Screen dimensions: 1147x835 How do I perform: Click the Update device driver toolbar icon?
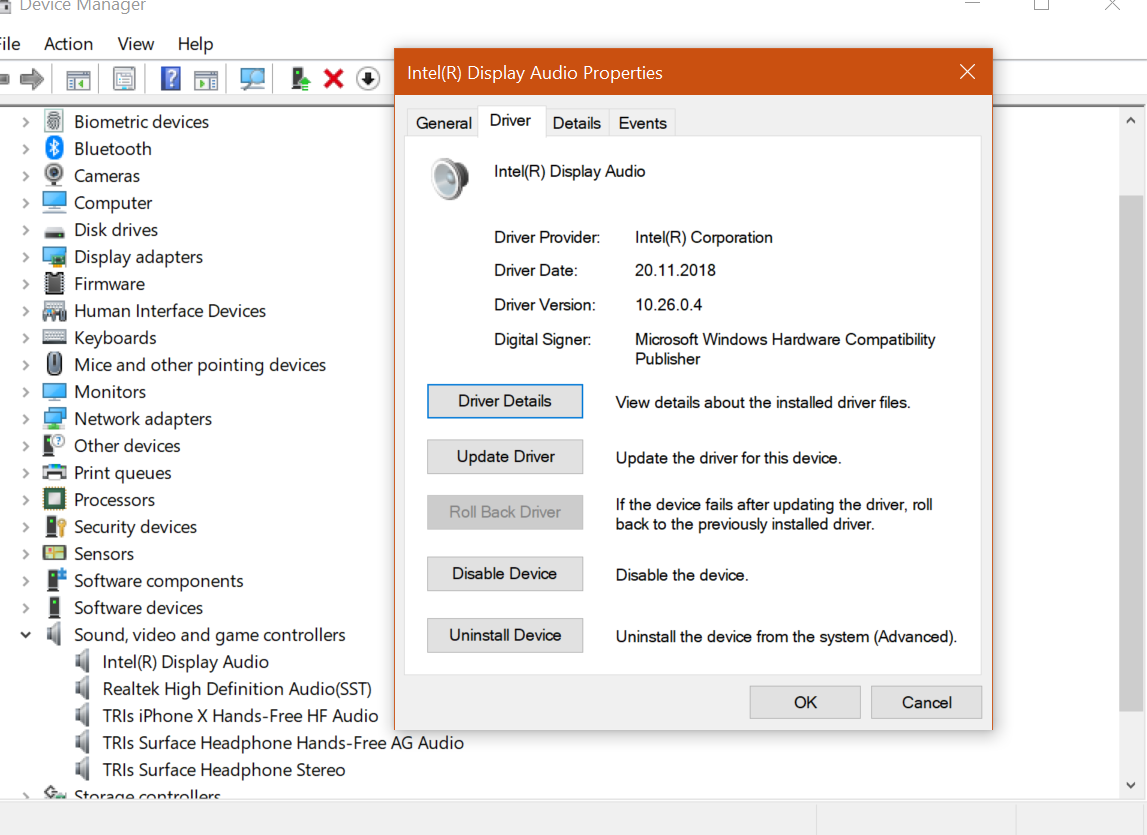[x=300, y=78]
